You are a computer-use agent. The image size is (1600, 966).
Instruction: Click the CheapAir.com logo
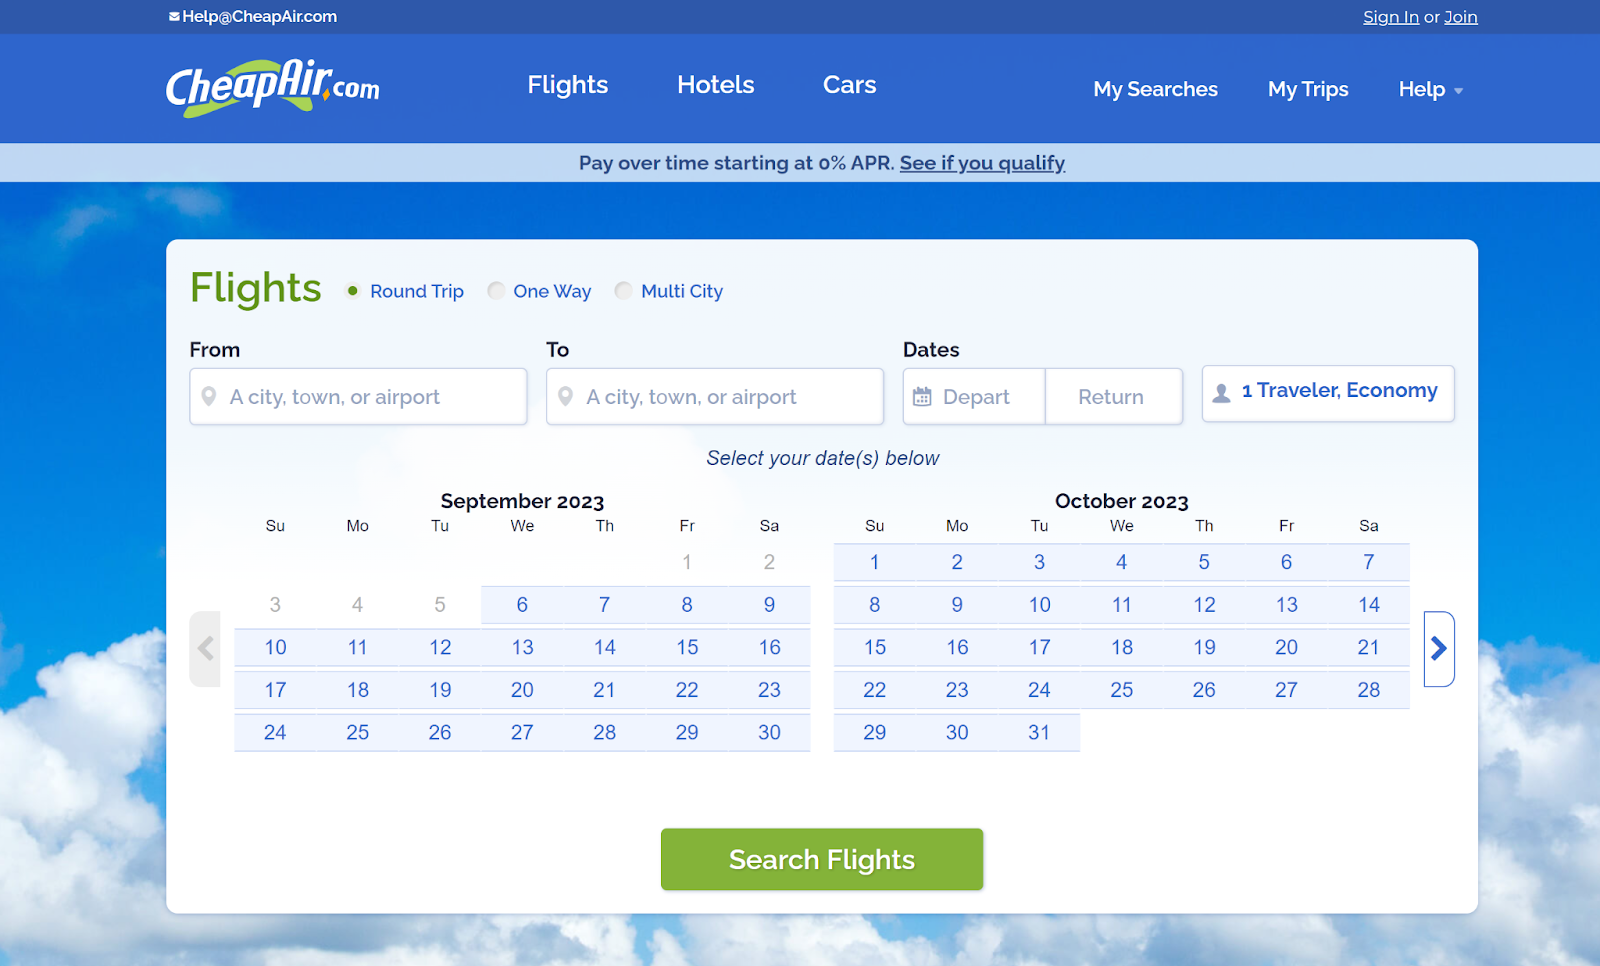pos(272,88)
